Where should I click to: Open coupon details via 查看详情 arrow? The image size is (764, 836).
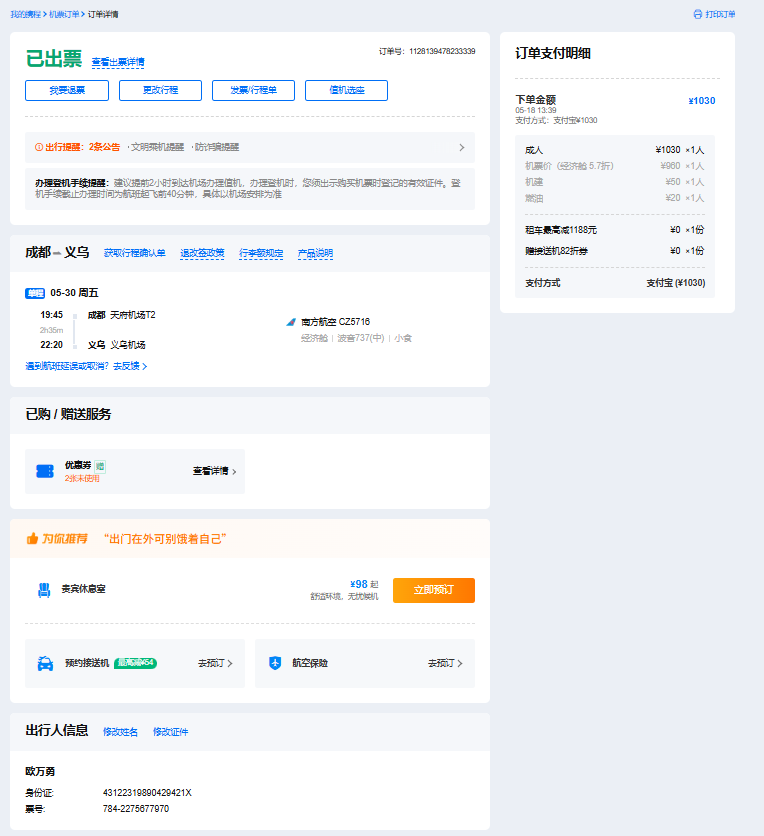point(233,471)
